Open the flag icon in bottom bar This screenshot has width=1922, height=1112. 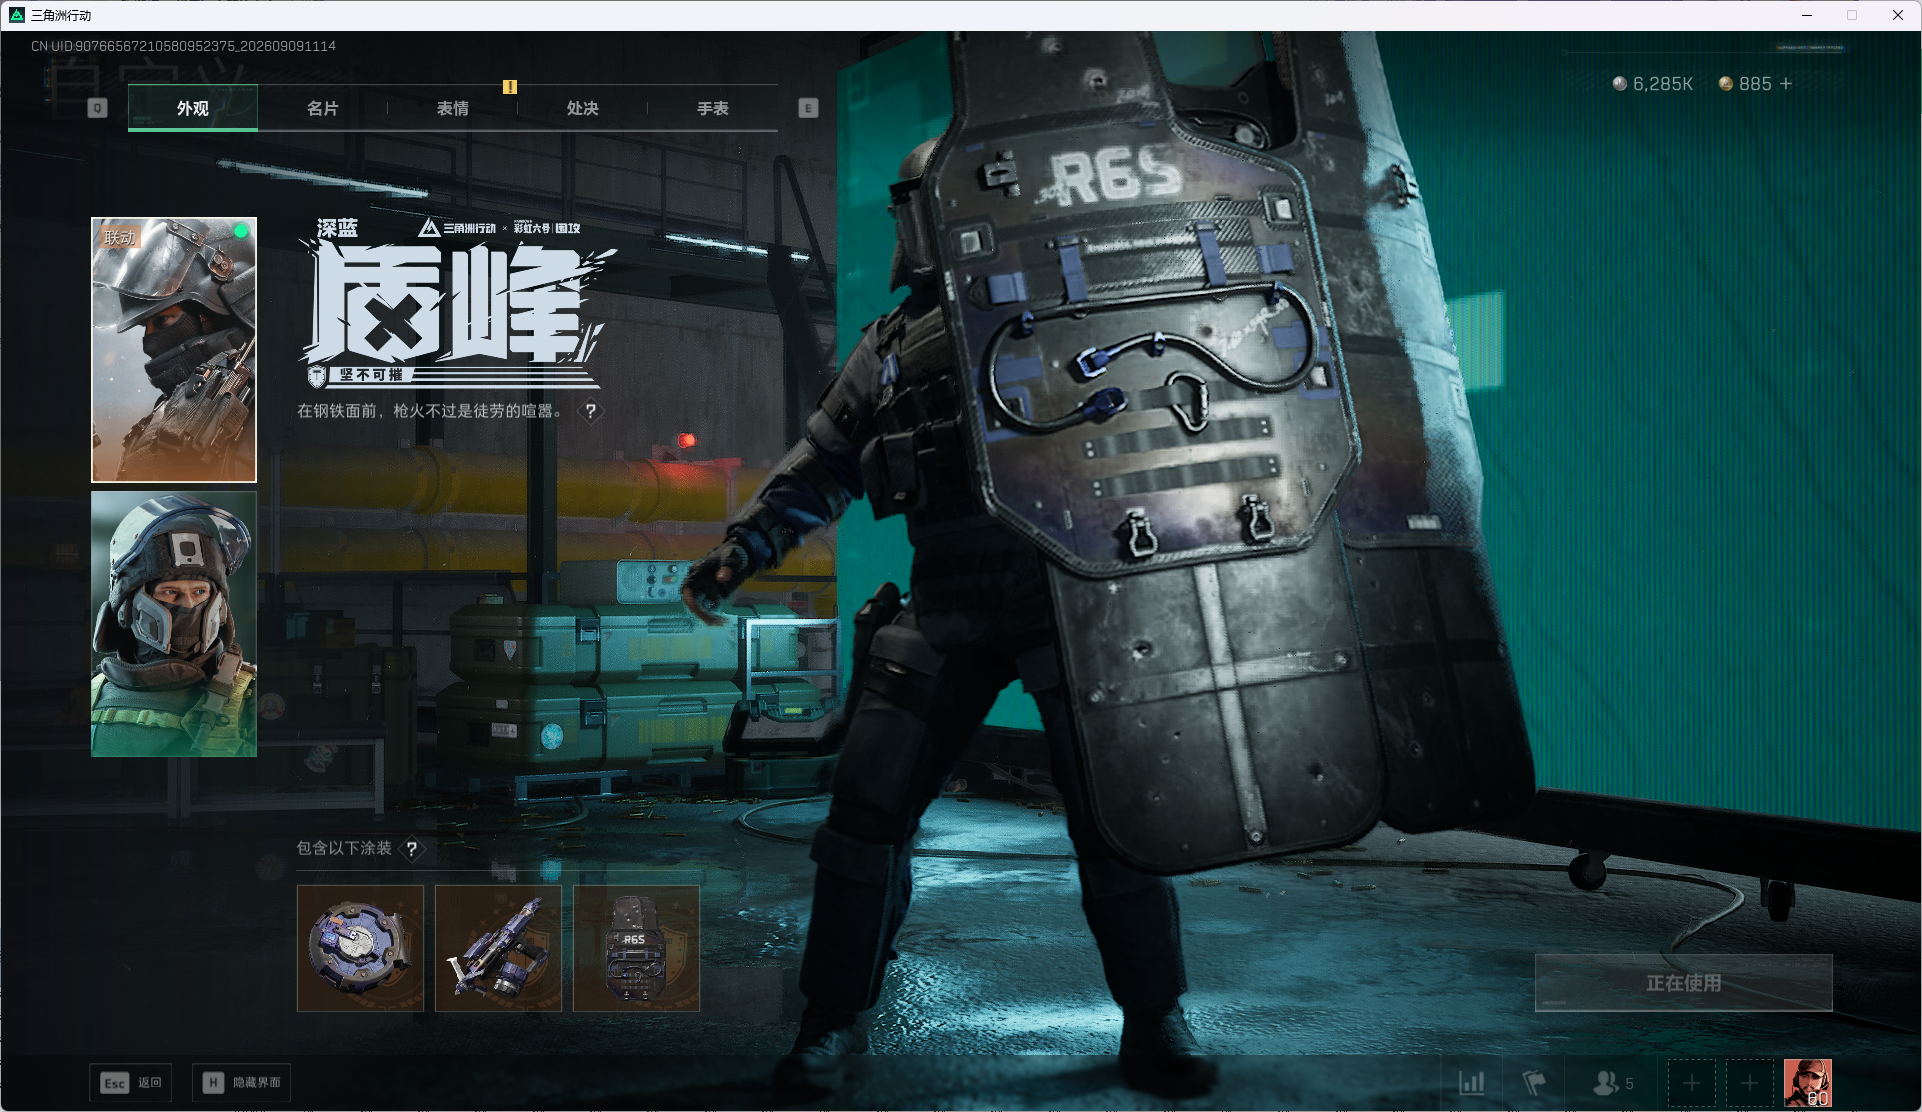pyautogui.click(x=1533, y=1083)
